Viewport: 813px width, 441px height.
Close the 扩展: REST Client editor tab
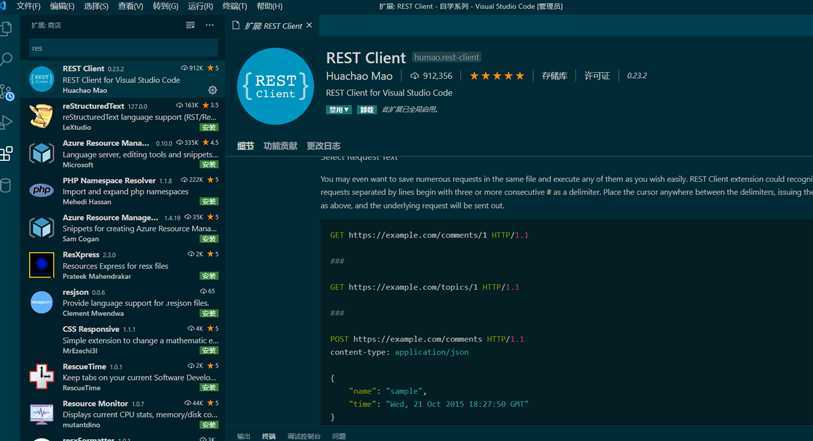point(310,25)
